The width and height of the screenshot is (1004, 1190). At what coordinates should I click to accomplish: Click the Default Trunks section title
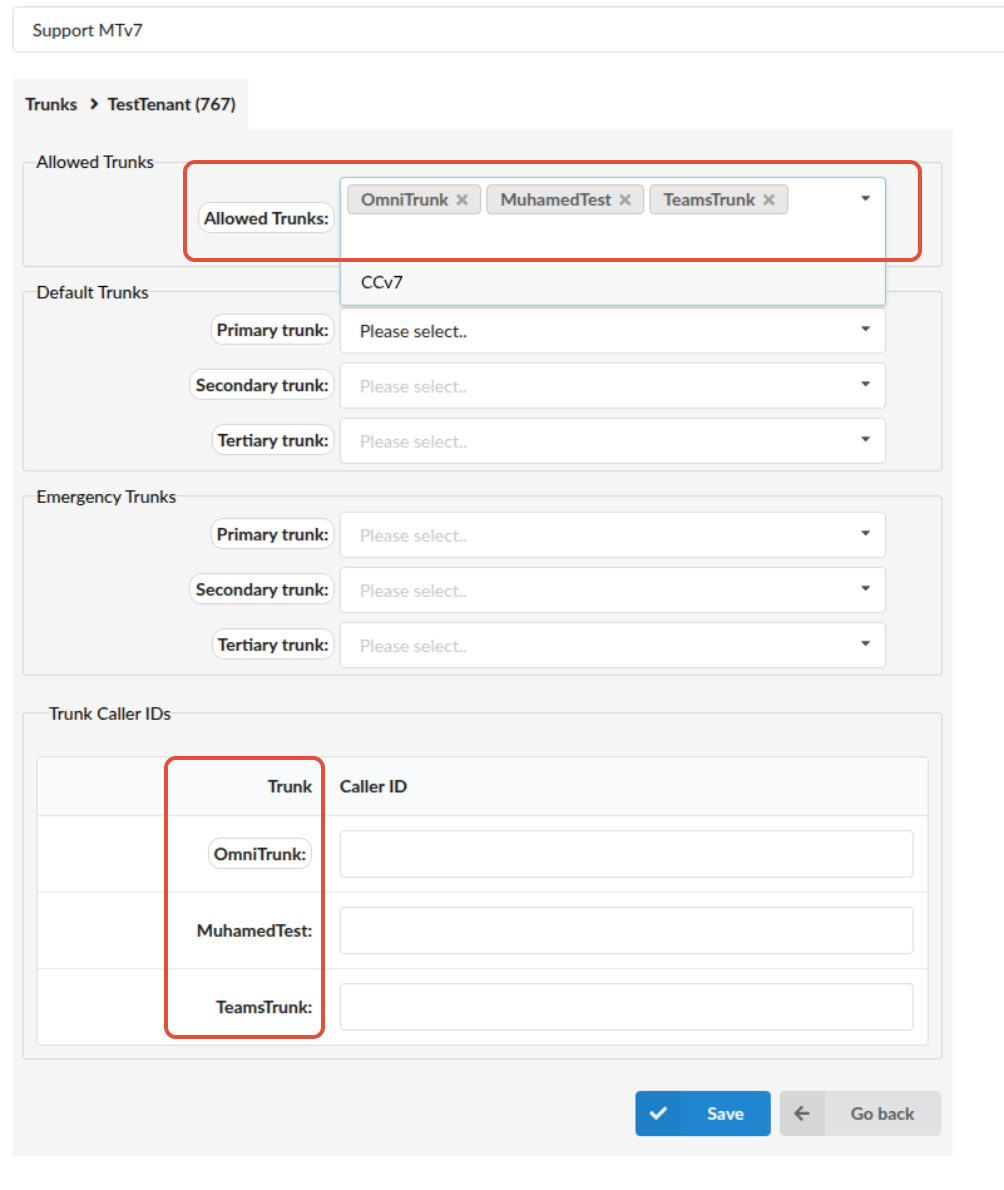pyautogui.click(x=93, y=292)
